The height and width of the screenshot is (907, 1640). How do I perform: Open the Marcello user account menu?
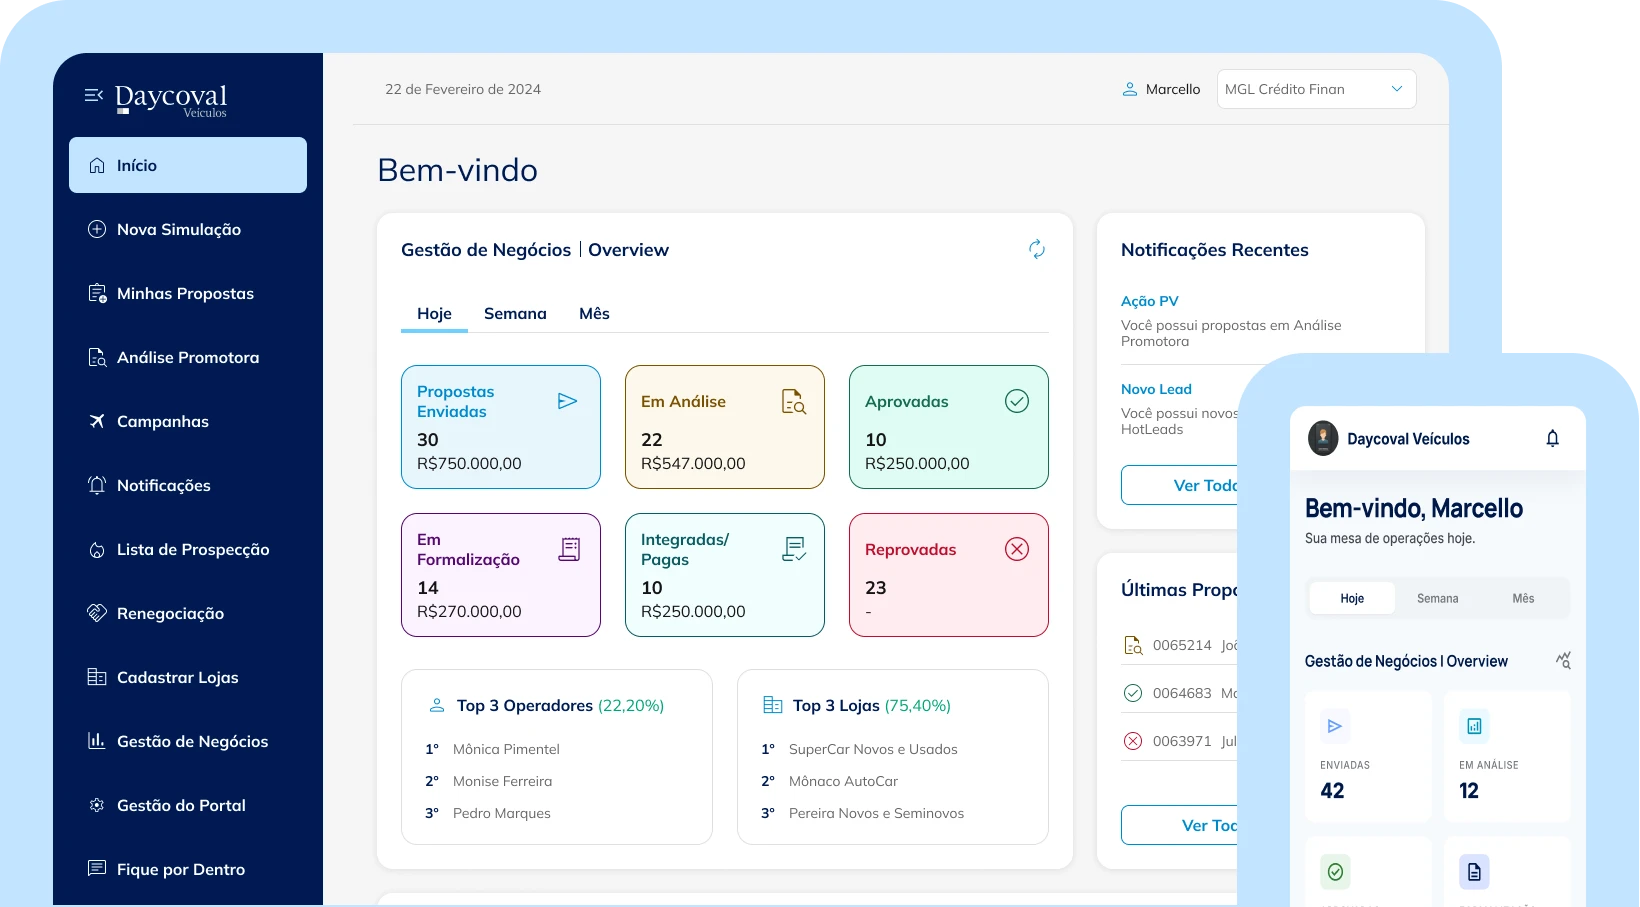[x=1161, y=89]
